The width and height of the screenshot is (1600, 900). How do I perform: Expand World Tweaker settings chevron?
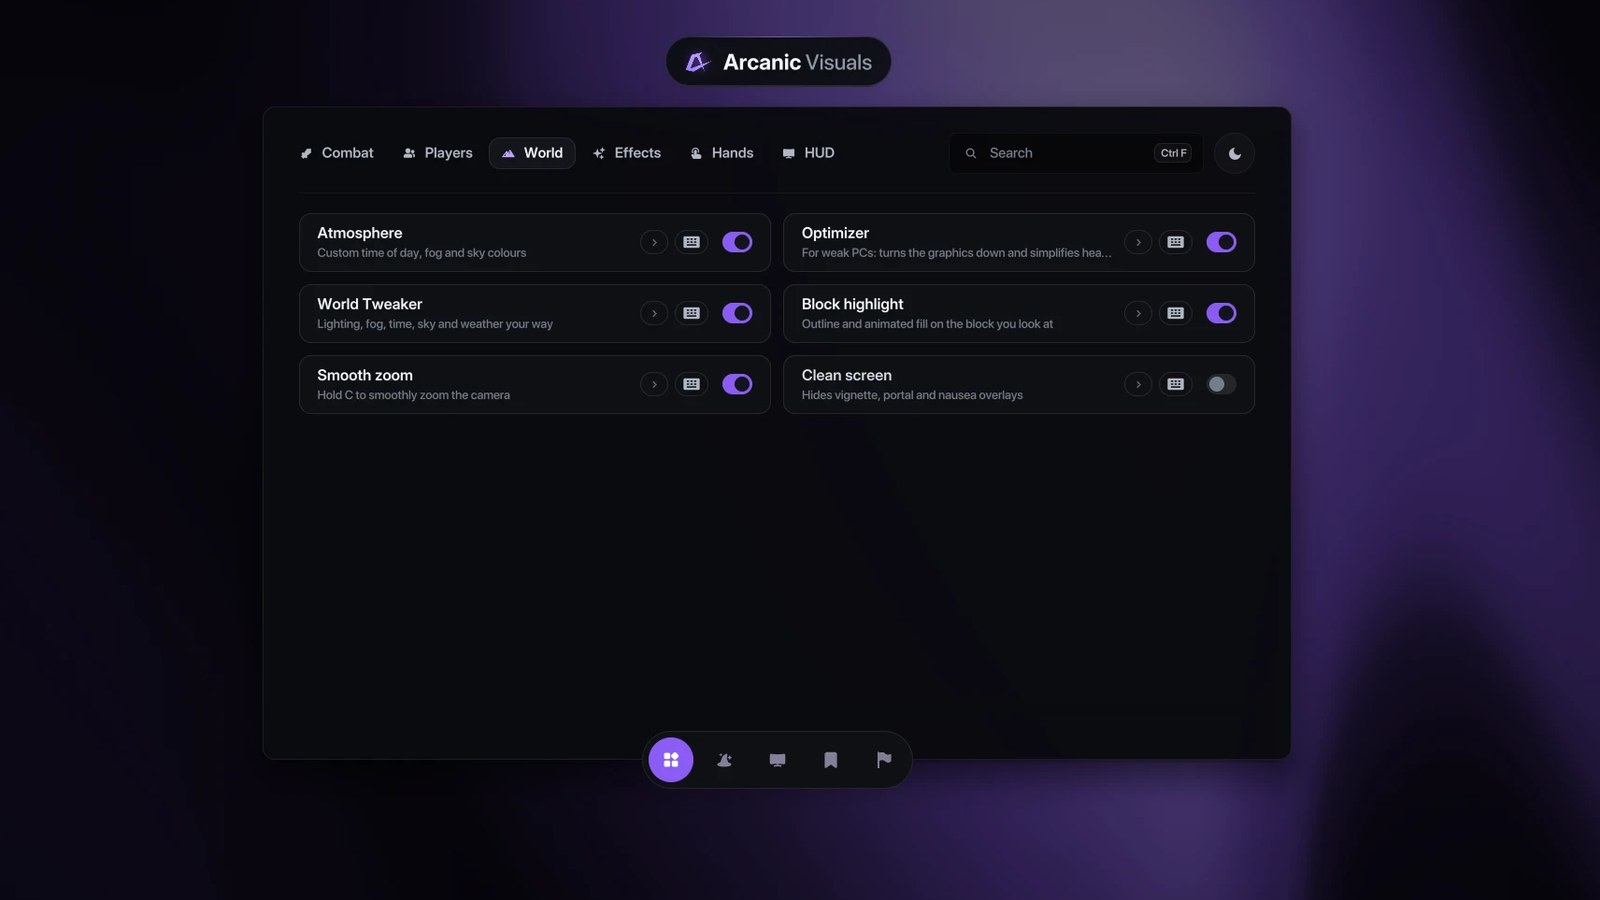[654, 313]
